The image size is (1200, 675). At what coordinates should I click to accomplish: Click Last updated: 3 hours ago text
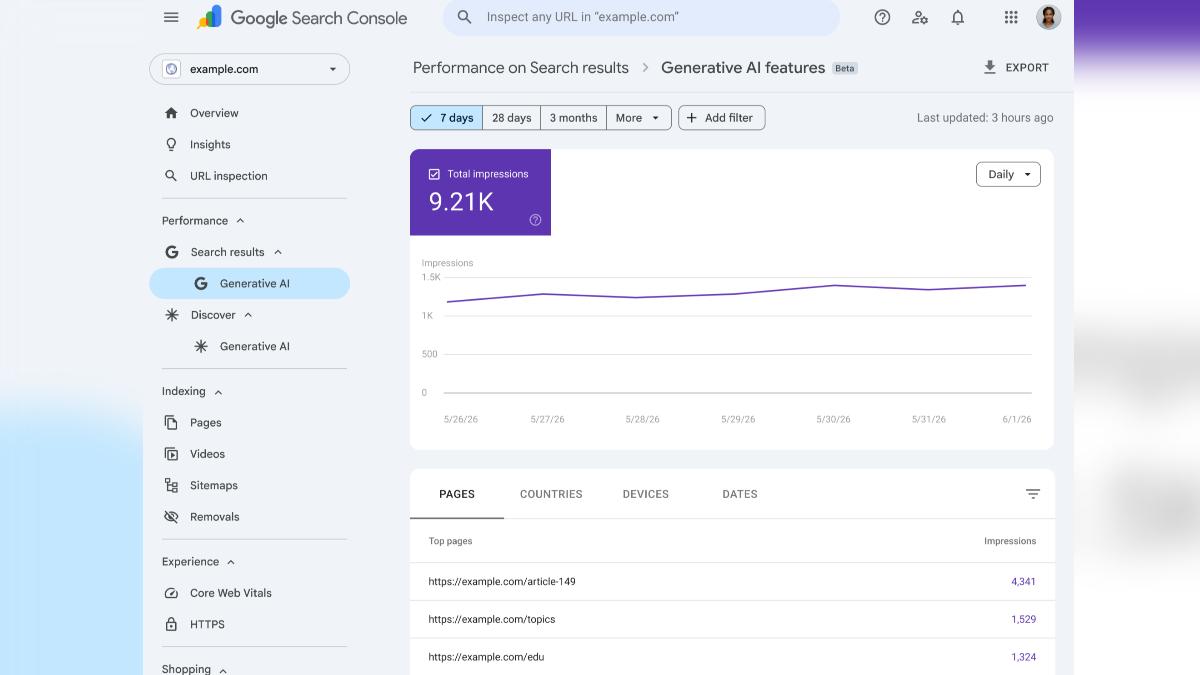coord(985,118)
